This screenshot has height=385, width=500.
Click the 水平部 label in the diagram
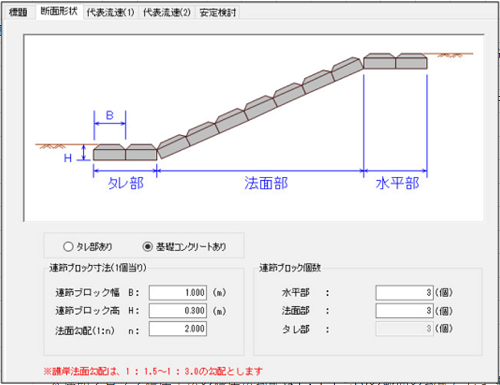(x=397, y=183)
